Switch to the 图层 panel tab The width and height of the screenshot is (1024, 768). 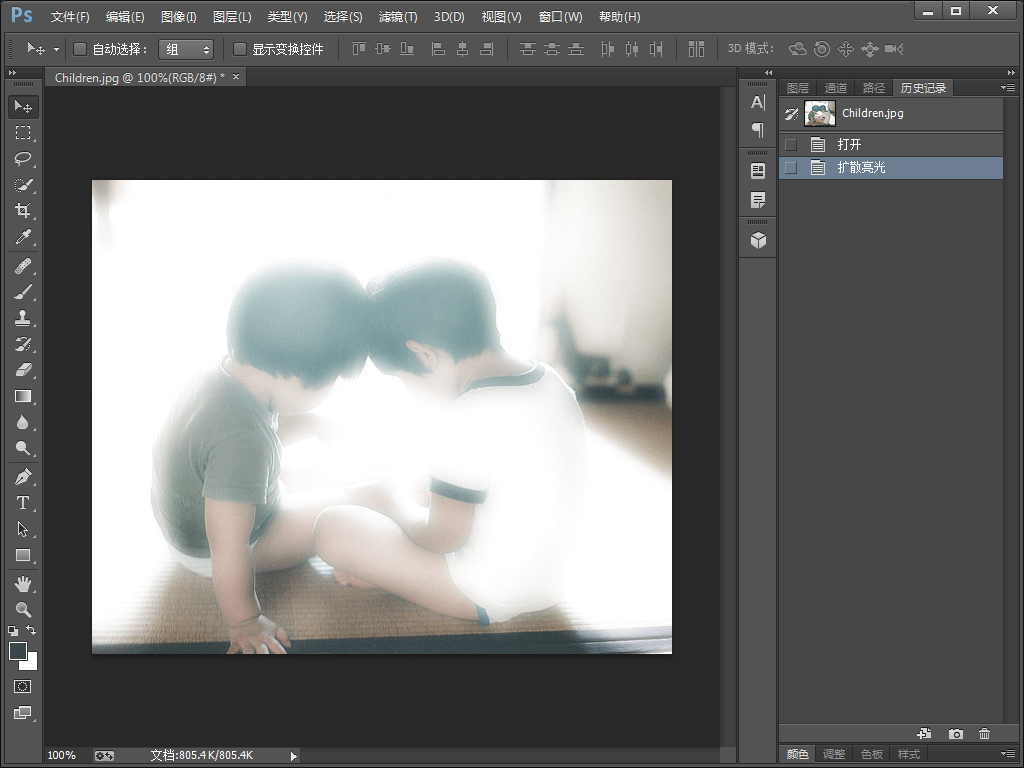click(x=797, y=88)
